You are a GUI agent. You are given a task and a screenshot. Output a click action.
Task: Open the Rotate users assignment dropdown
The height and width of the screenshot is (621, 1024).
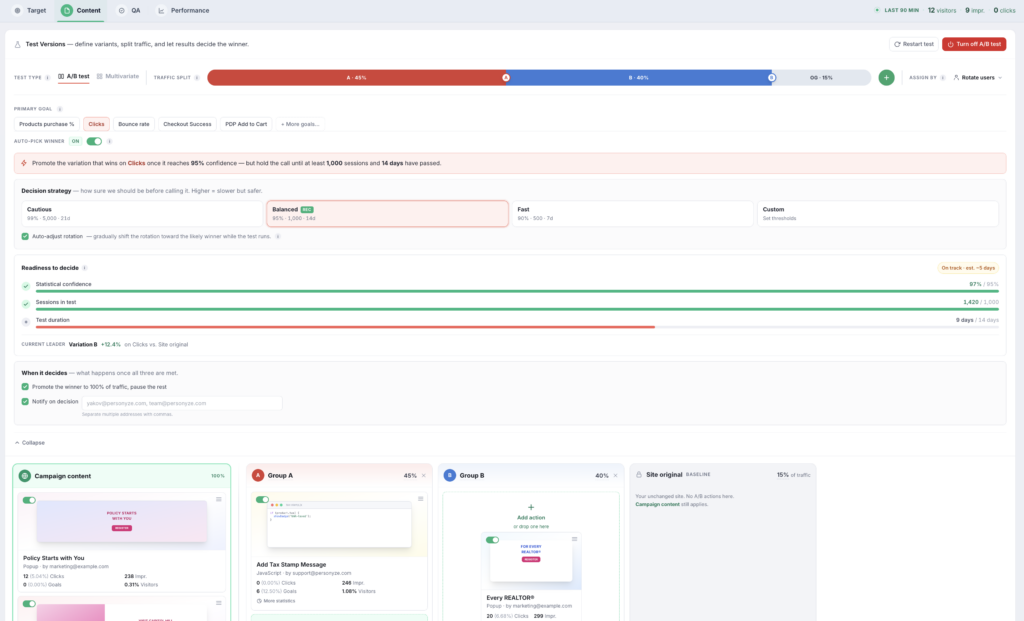(978, 78)
